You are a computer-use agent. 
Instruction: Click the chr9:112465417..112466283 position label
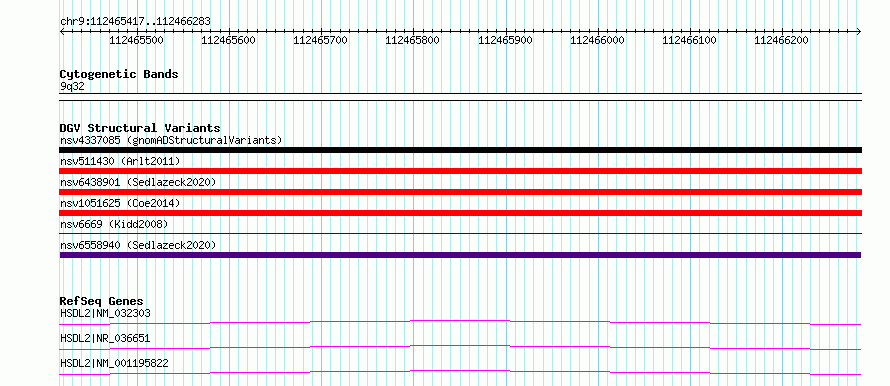click(x=135, y=21)
